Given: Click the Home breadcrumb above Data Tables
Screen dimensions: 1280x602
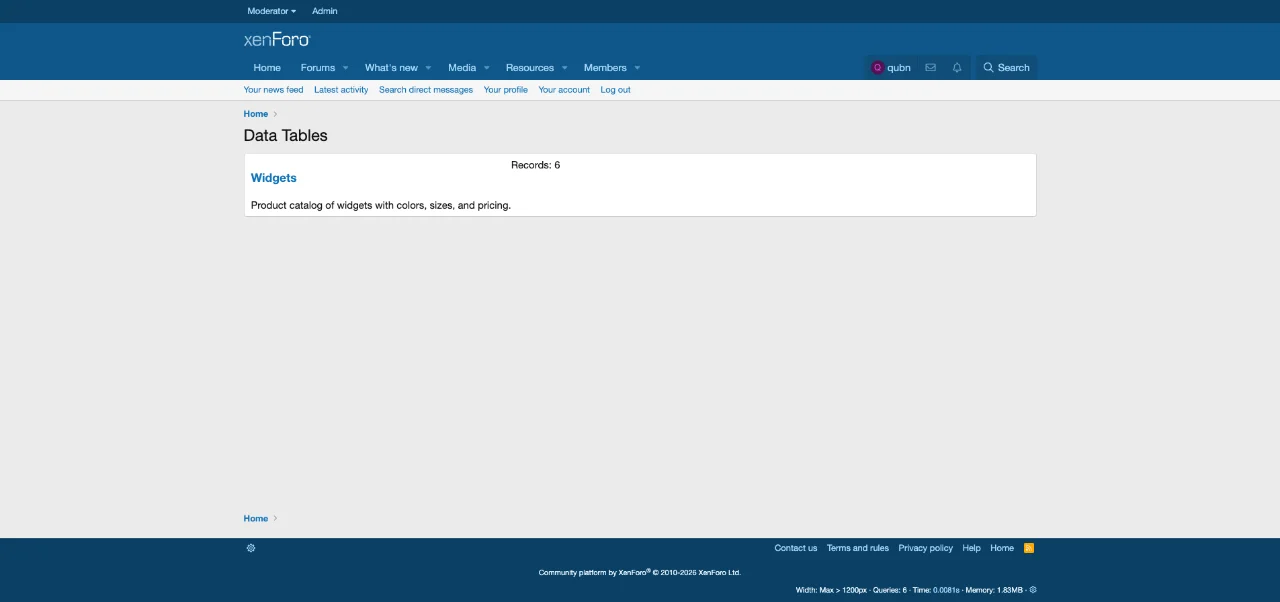Looking at the screenshot, I should pyautogui.click(x=256, y=114).
